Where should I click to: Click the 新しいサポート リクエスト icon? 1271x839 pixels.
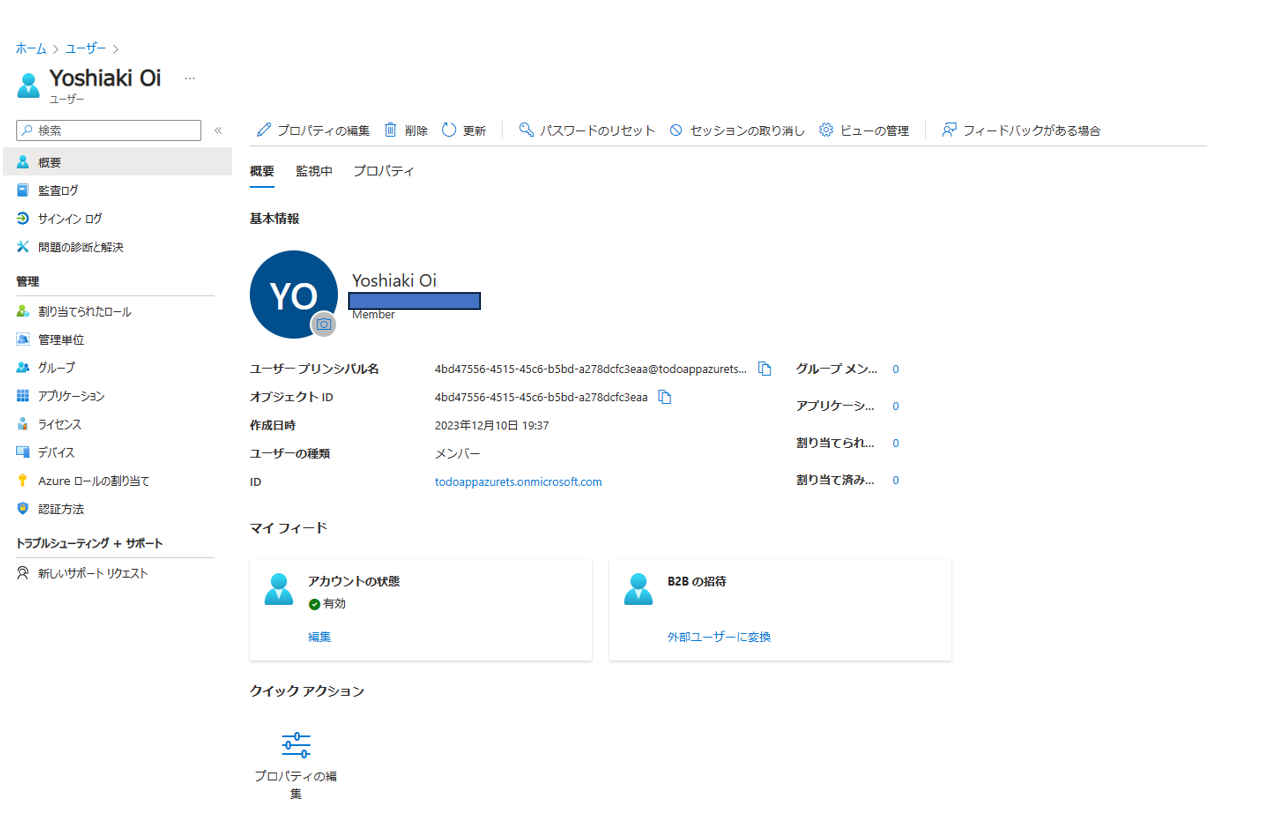click(23, 573)
